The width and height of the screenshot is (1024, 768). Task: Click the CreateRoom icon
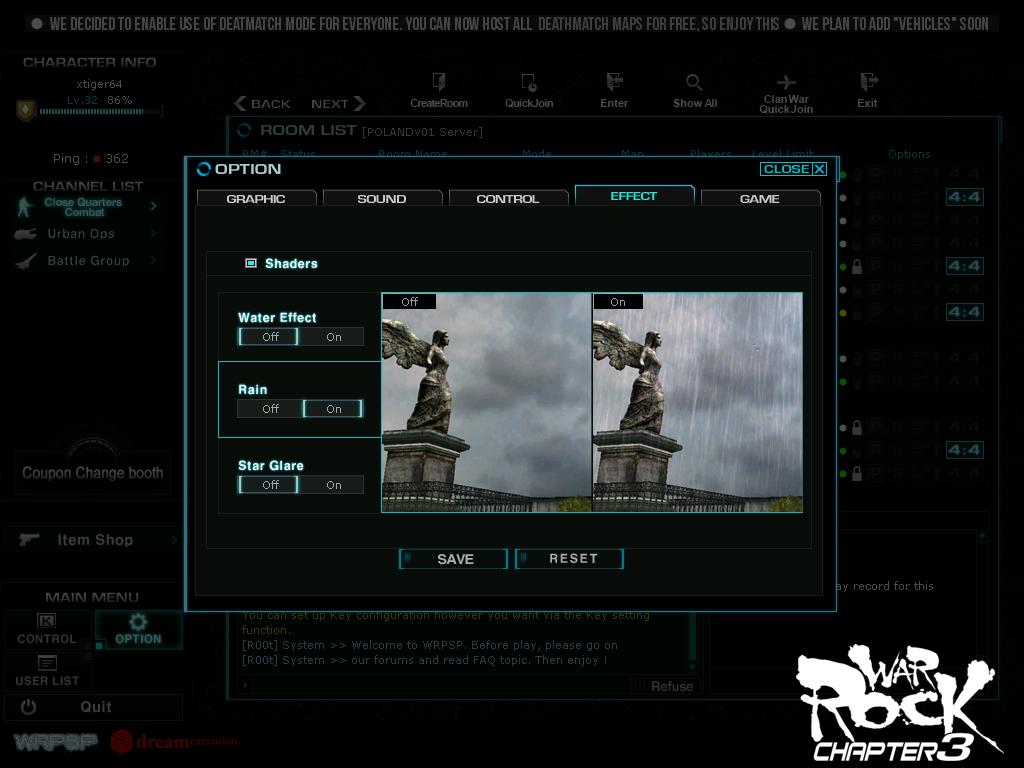click(x=439, y=82)
